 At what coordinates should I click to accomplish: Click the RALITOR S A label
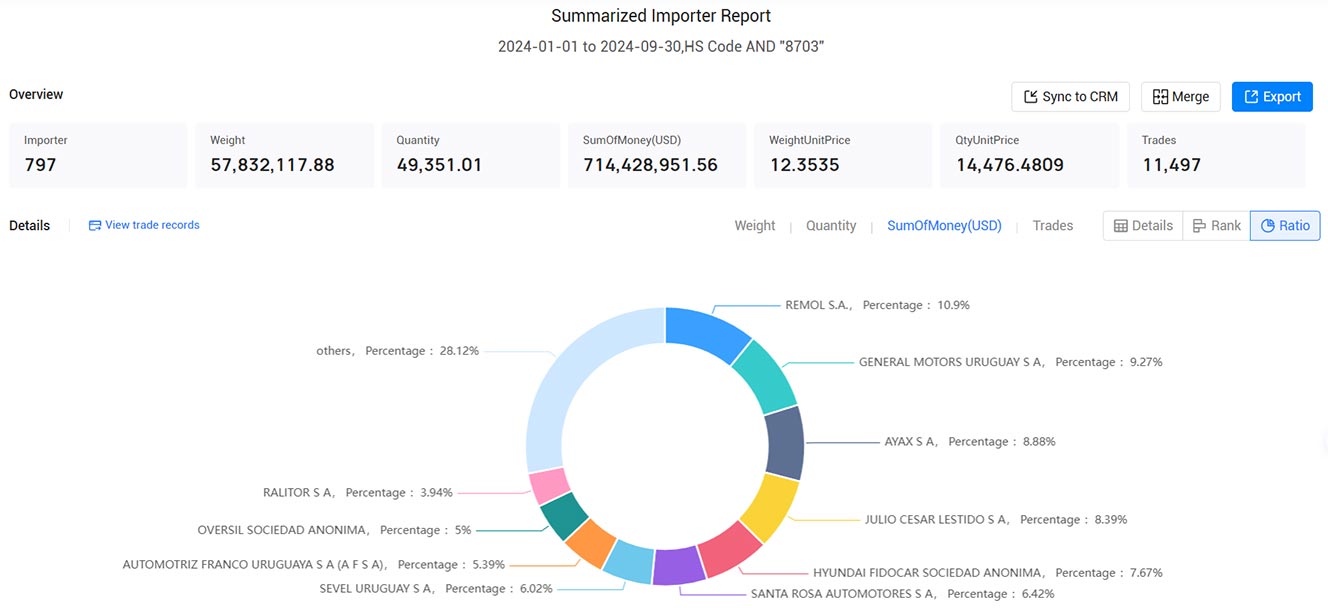pos(358,493)
